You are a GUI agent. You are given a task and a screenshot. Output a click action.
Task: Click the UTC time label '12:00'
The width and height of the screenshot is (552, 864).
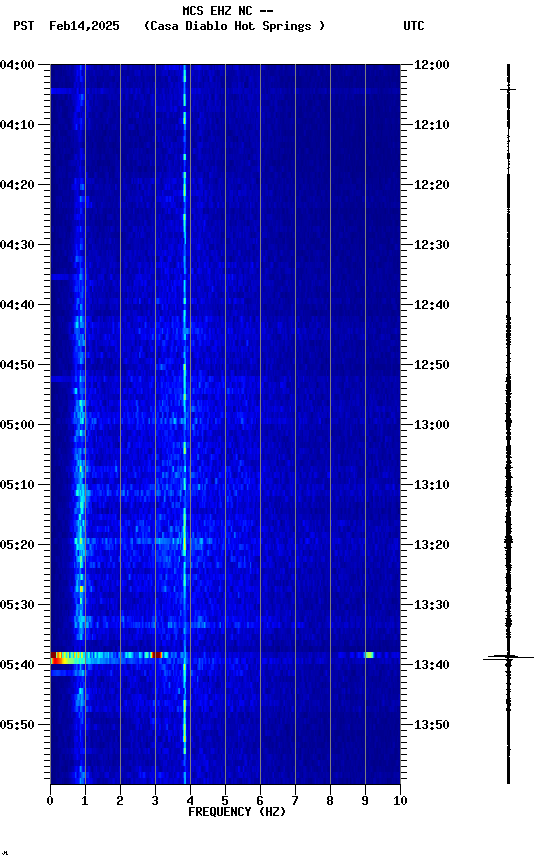click(x=432, y=65)
